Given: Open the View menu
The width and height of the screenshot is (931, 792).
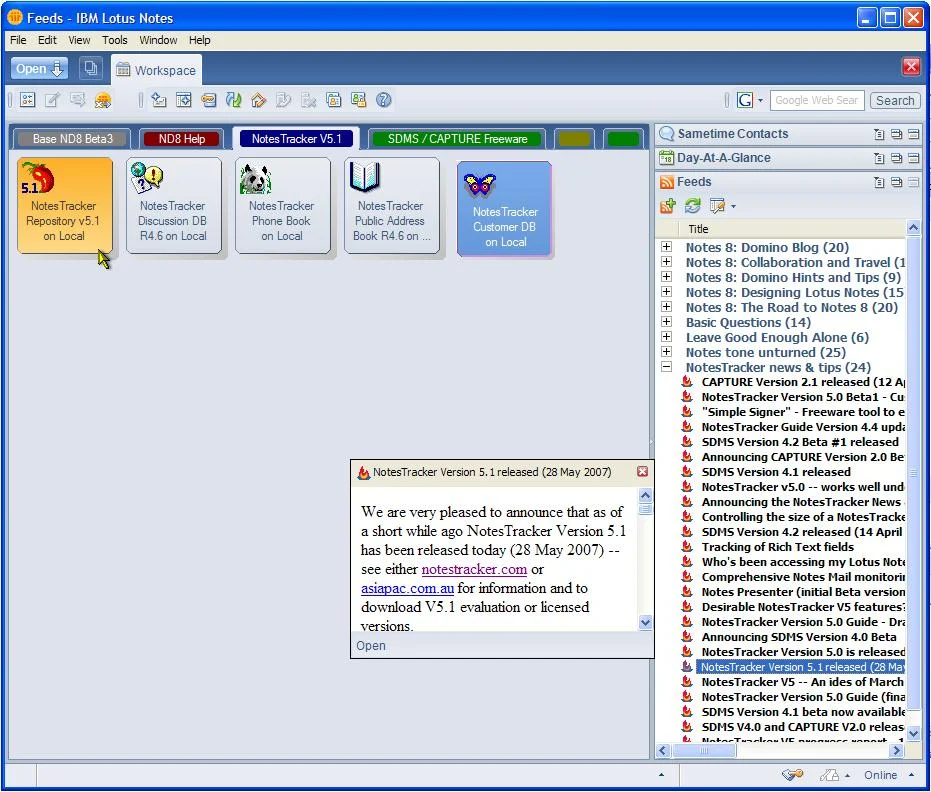Looking at the screenshot, I should [79, 40].
